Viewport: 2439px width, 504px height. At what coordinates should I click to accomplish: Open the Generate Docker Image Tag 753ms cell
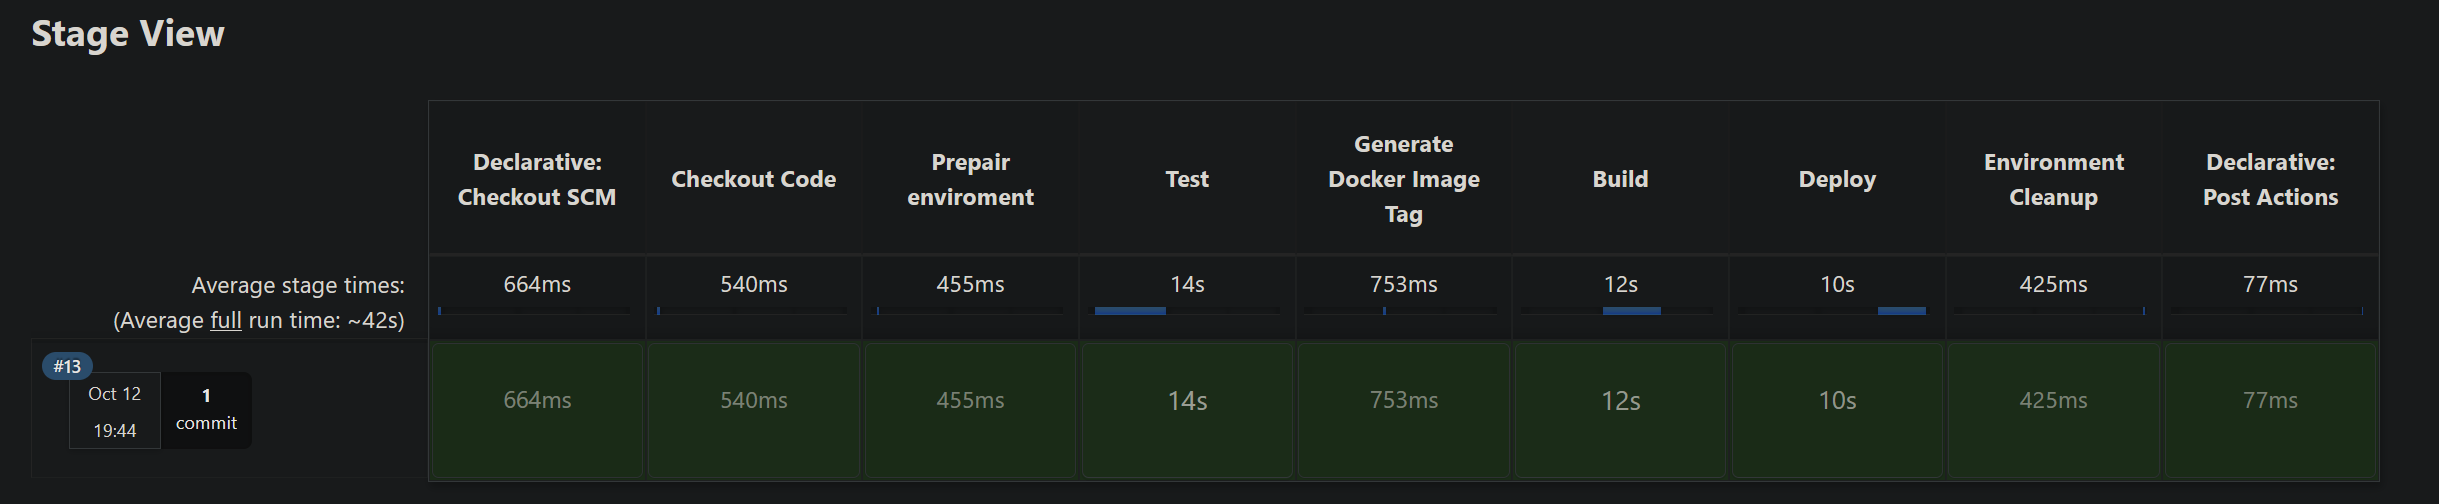click(1404, 410)
